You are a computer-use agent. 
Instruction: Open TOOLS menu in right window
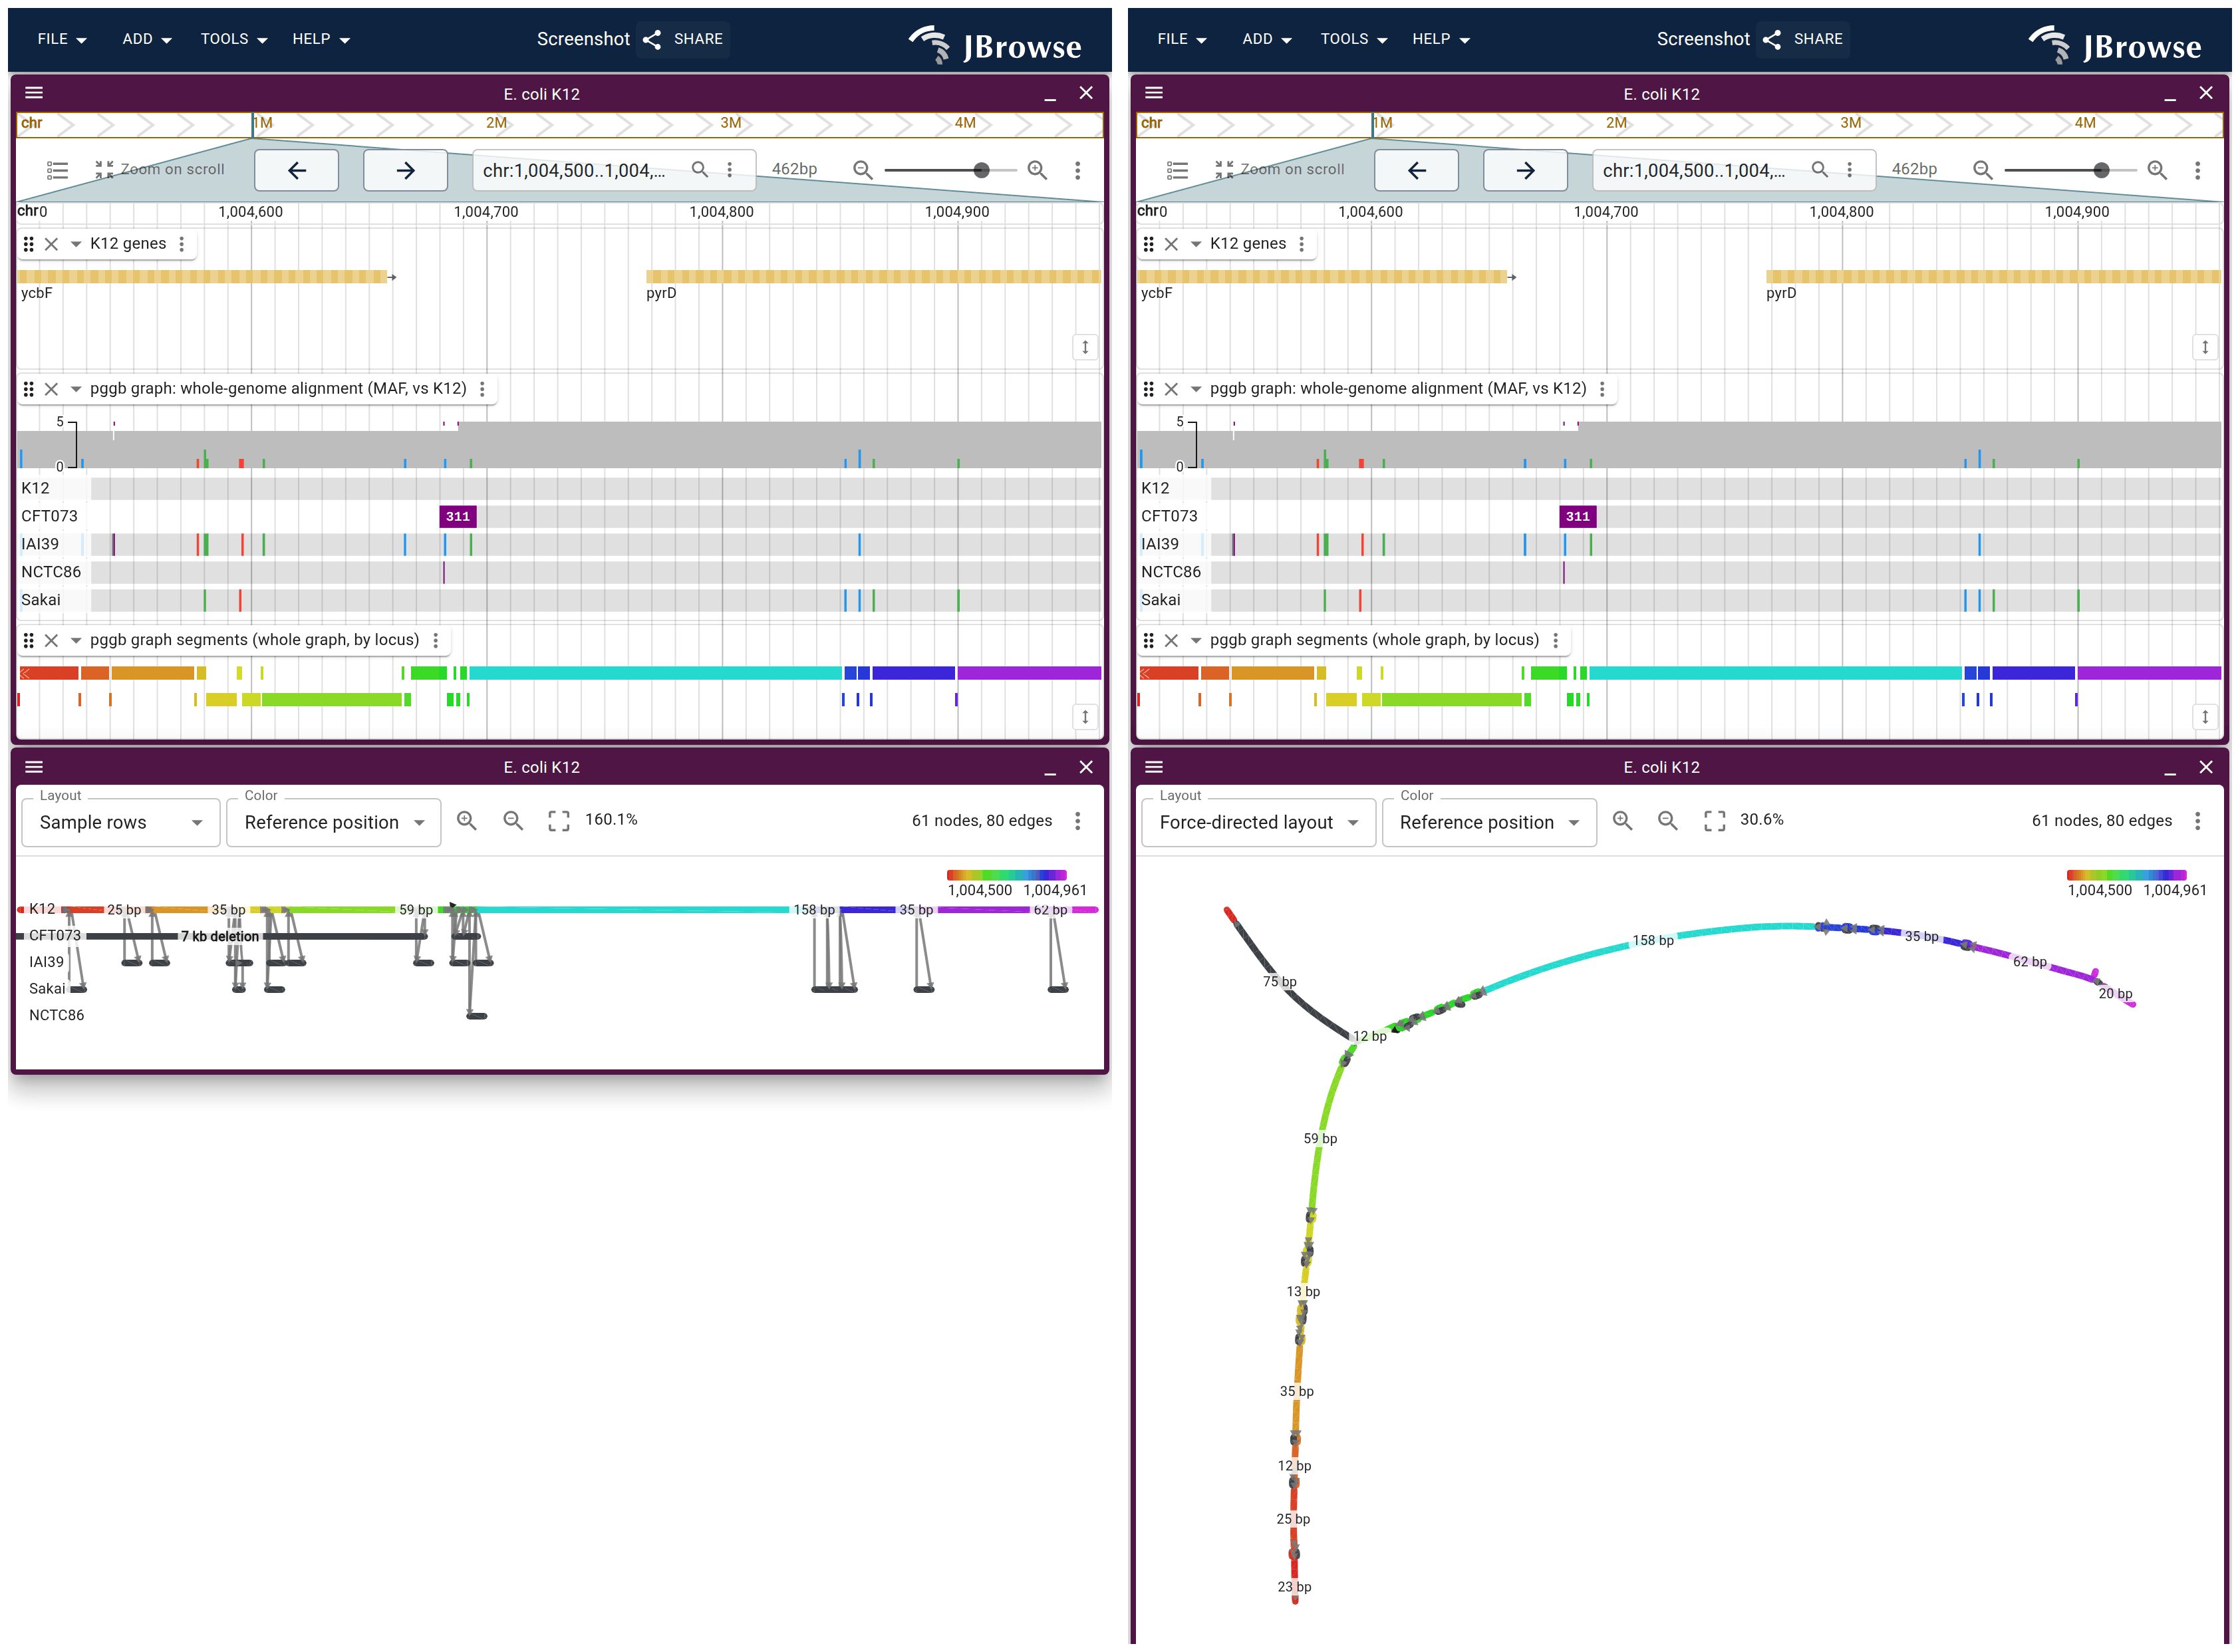pos(1354,39)
